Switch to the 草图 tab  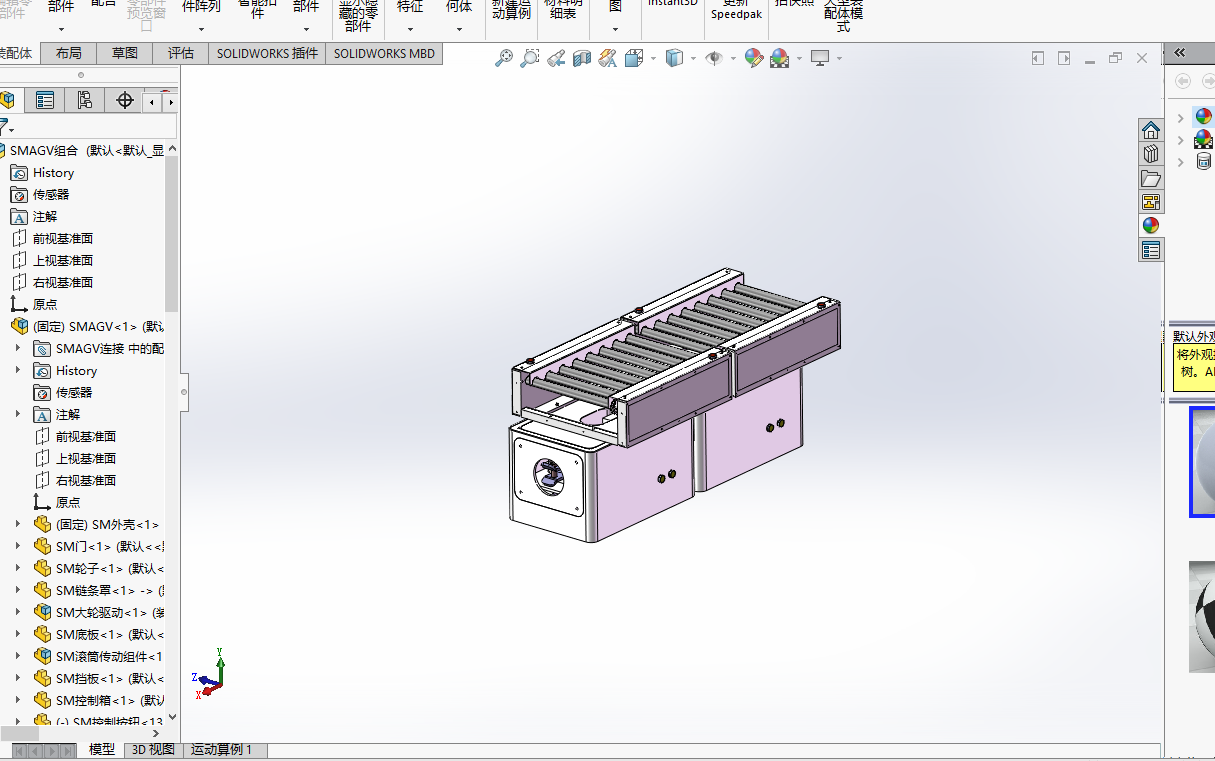(125, 53)
